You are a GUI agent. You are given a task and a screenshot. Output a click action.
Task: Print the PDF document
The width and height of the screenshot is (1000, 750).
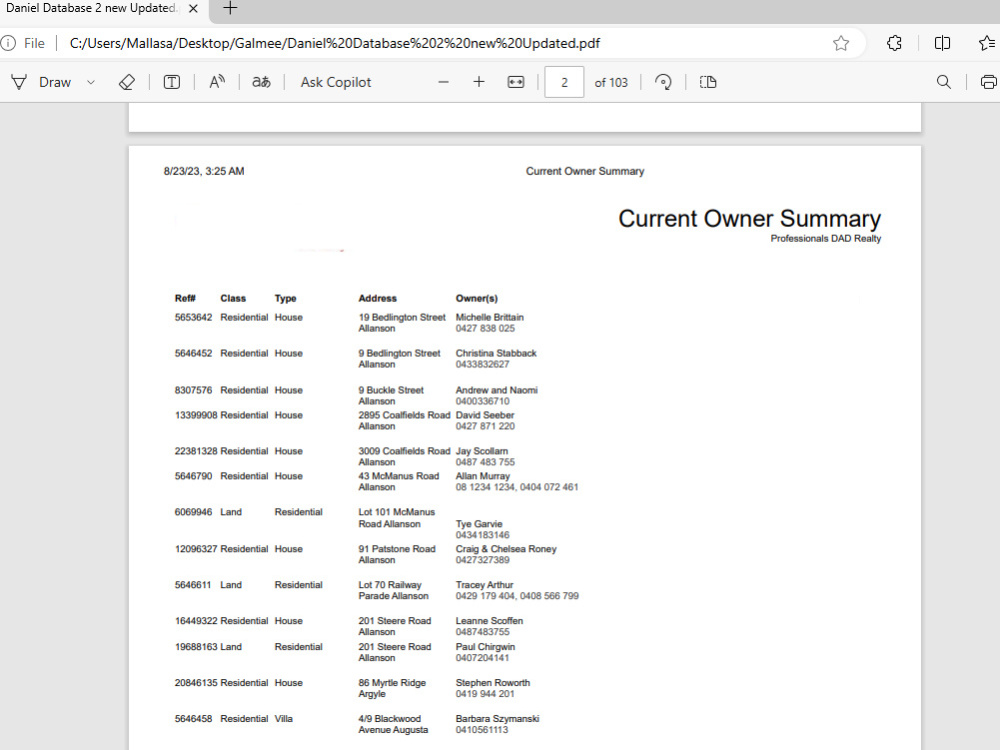989,82
